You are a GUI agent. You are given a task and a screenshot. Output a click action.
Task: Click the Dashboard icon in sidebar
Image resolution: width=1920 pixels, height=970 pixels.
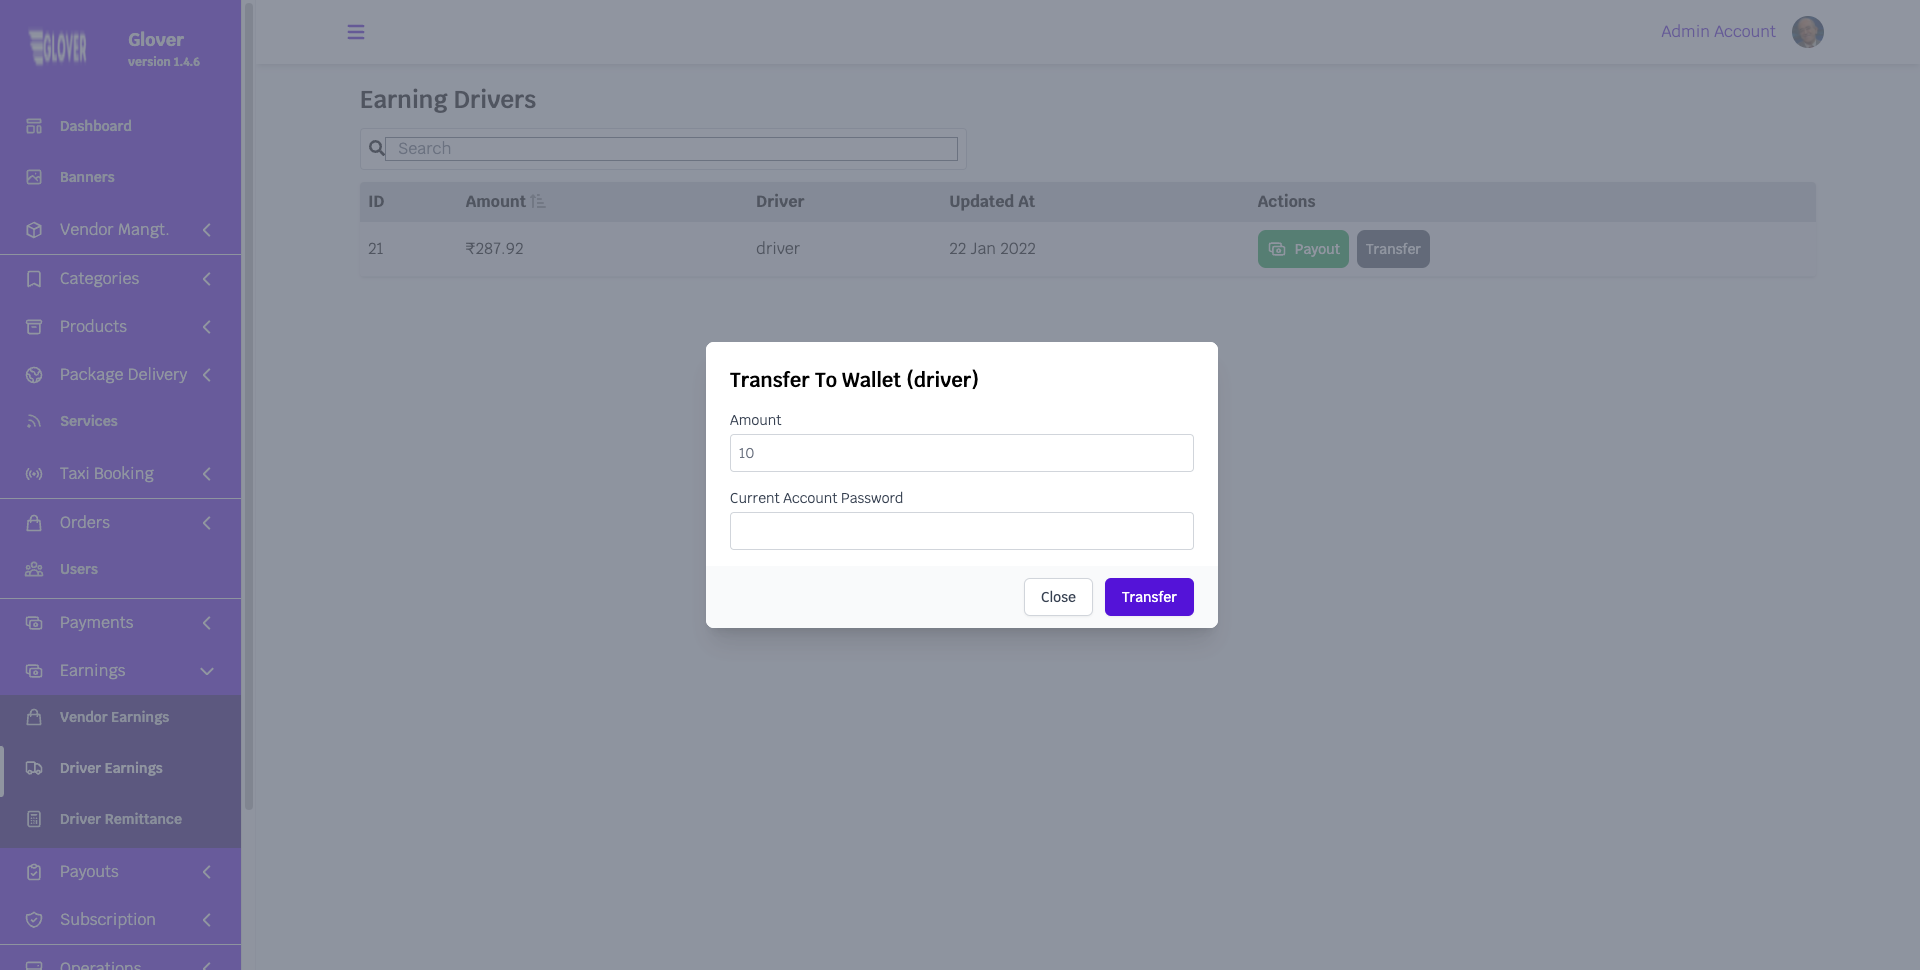pyautogui.click(x=34, y=126)
